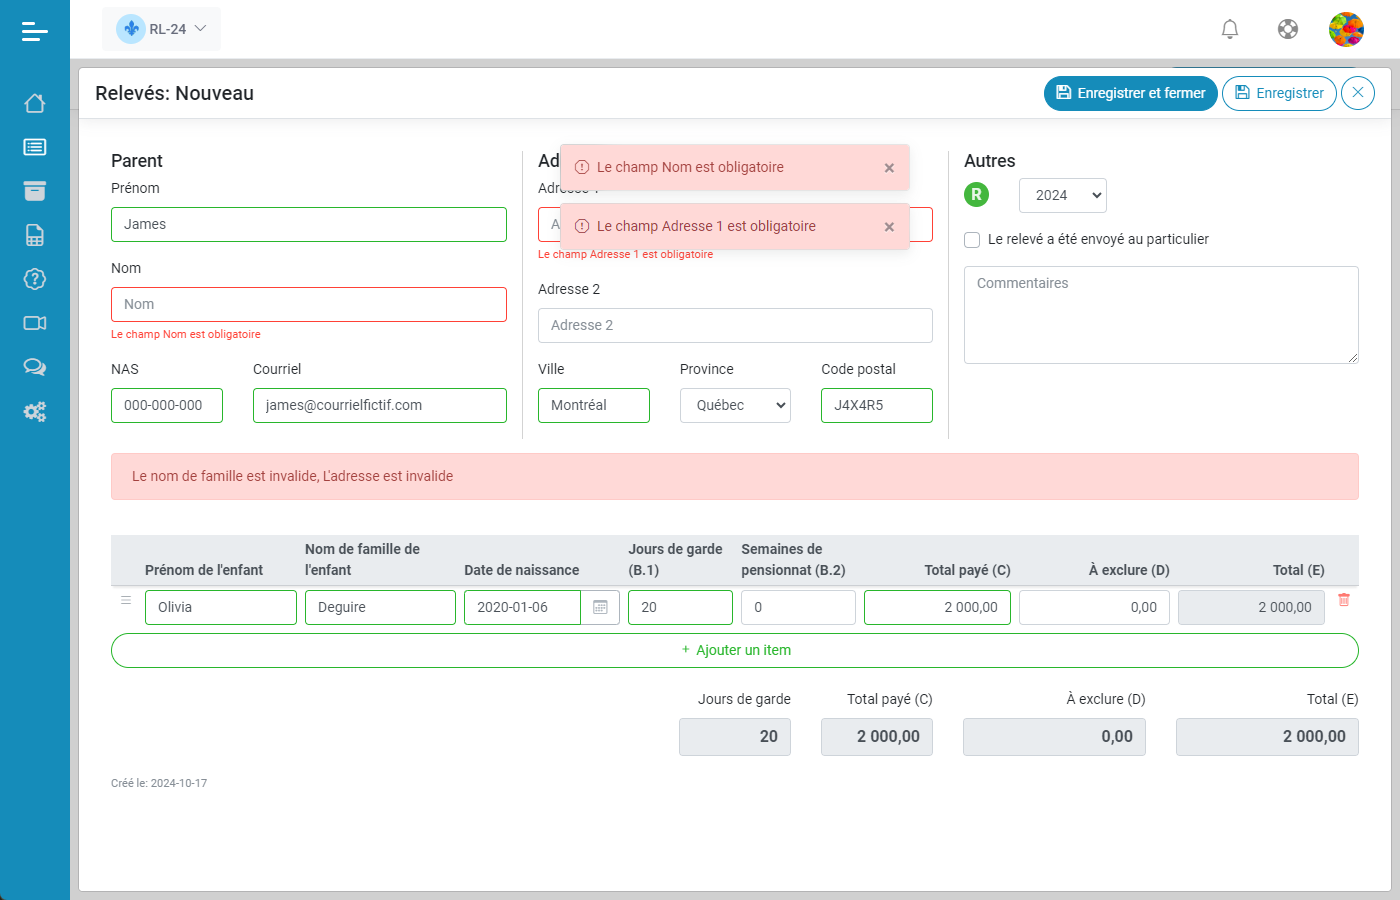Dismiss the 'champ Nom est obligatoire' alert

click(889, 168)
